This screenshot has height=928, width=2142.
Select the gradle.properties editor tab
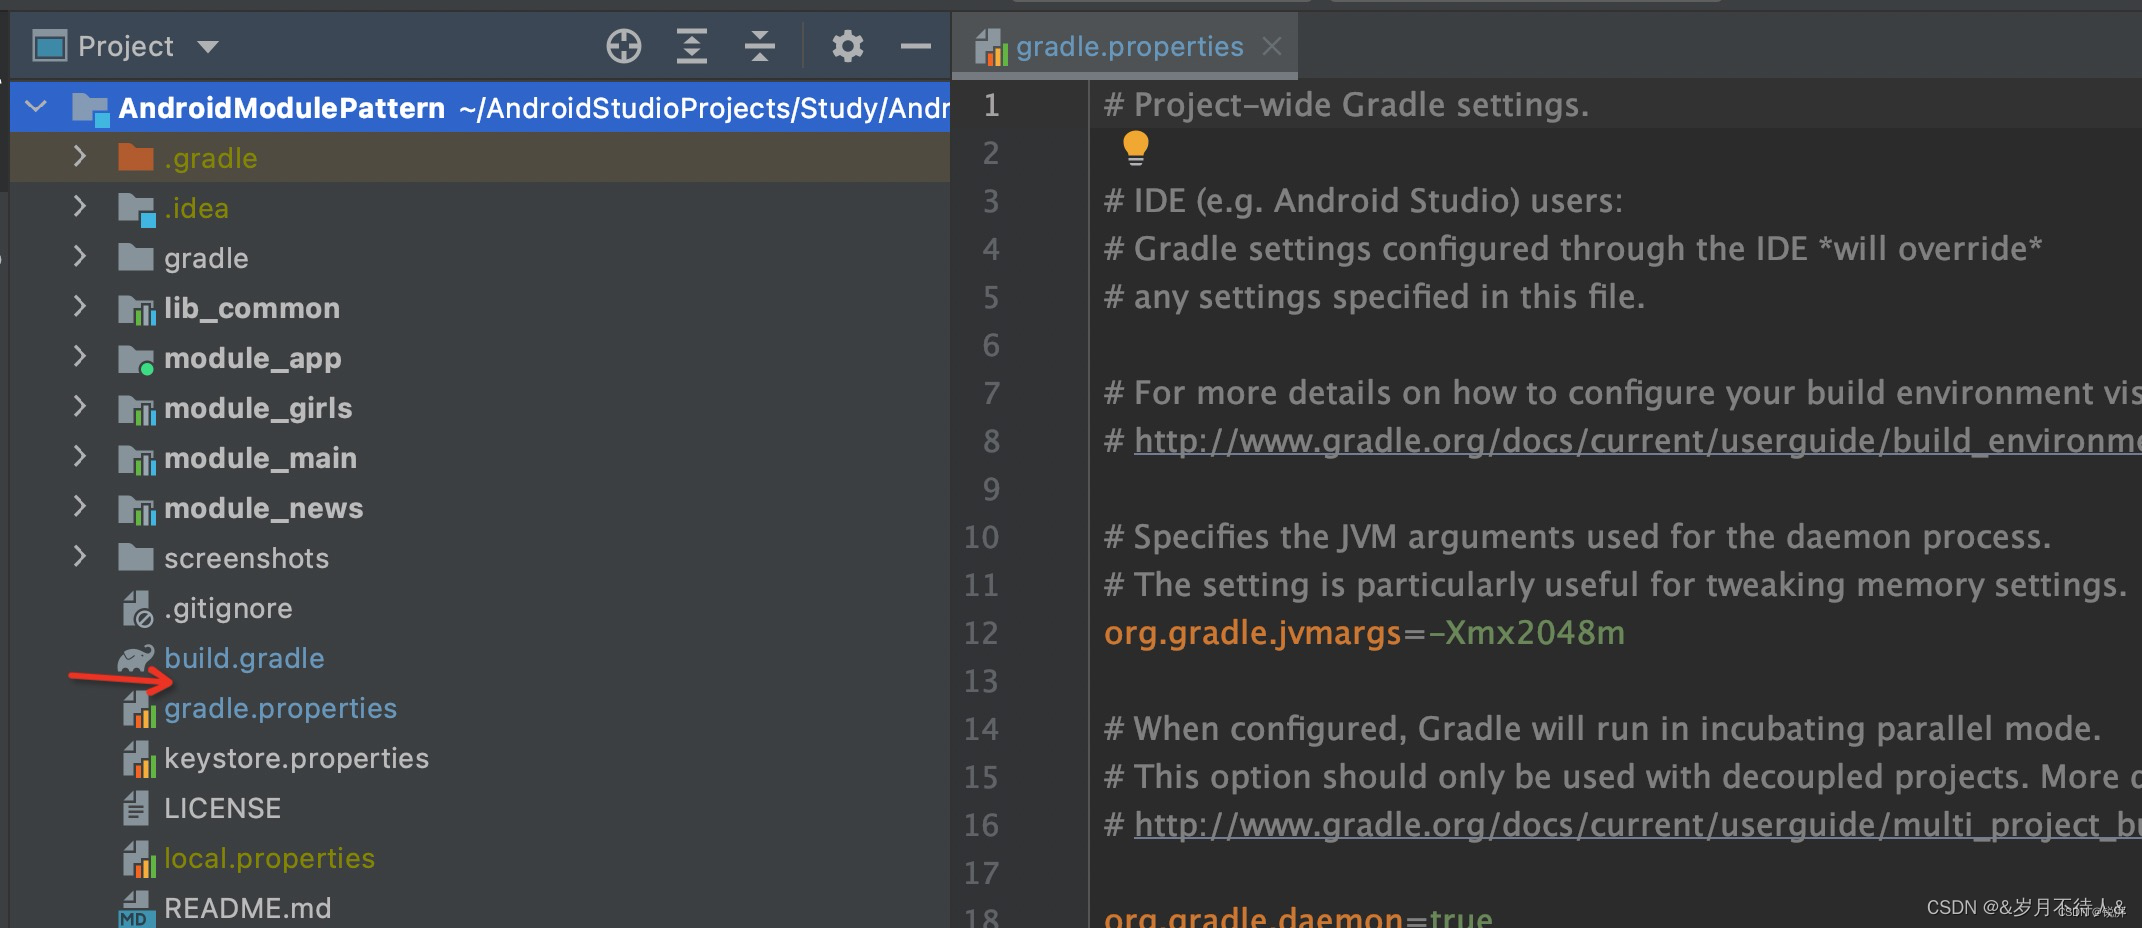click(1125, 46)
